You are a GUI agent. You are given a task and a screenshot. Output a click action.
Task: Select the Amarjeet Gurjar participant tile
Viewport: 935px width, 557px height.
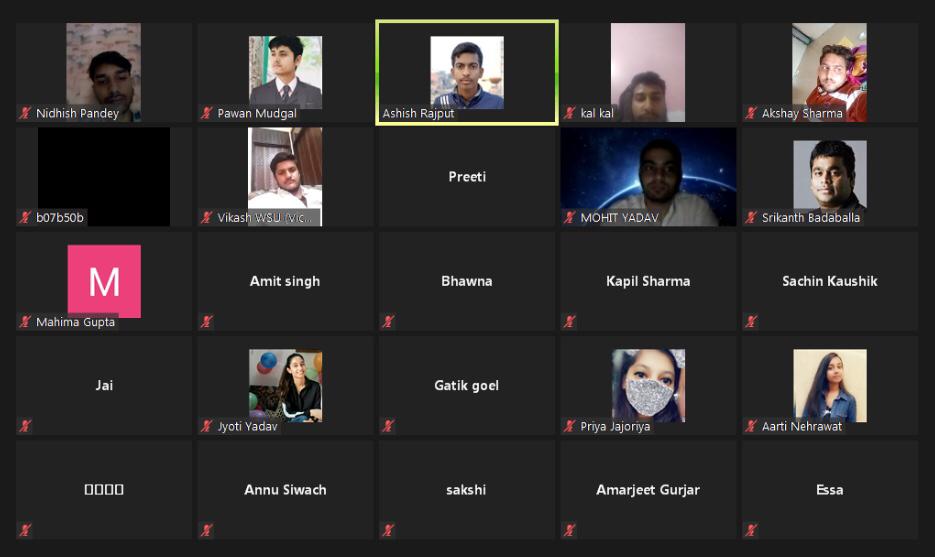648,490
